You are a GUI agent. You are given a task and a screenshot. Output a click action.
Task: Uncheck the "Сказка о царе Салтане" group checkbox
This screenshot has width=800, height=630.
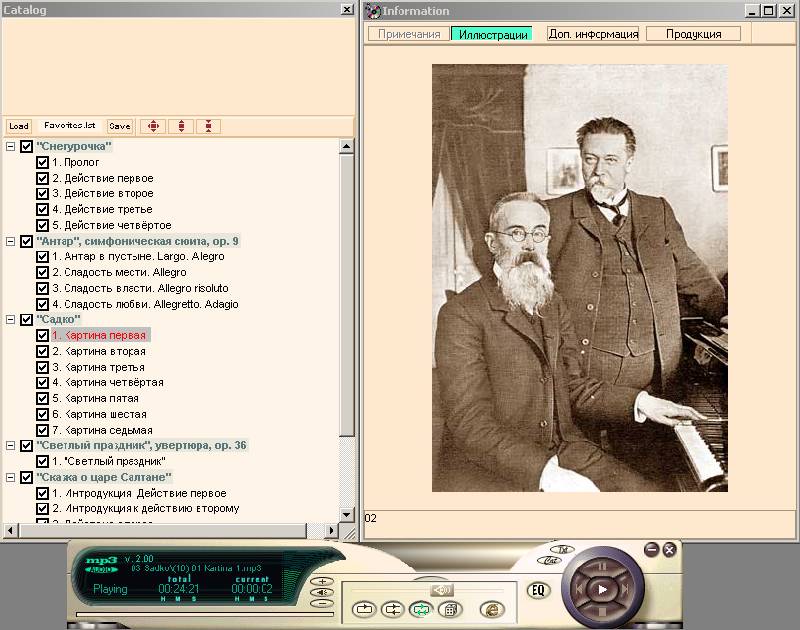[27, 477]
